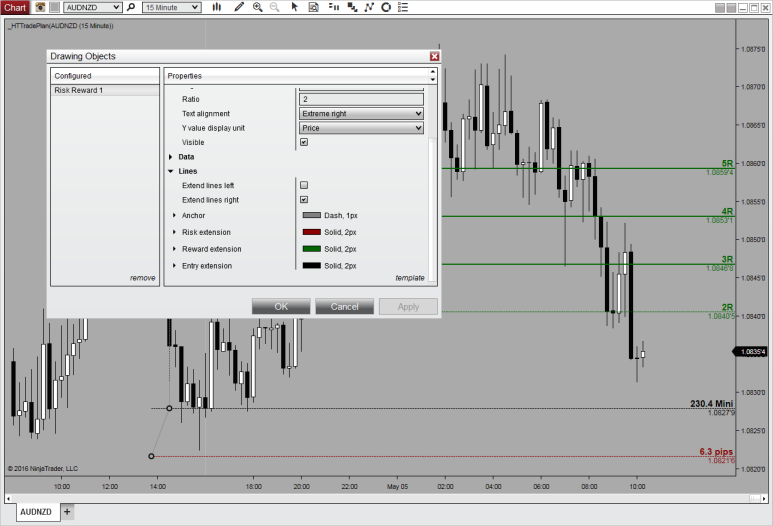Expand the Reward extension properties
The width and height of the screenshot is (773, 526).
(x=175, y=249)
